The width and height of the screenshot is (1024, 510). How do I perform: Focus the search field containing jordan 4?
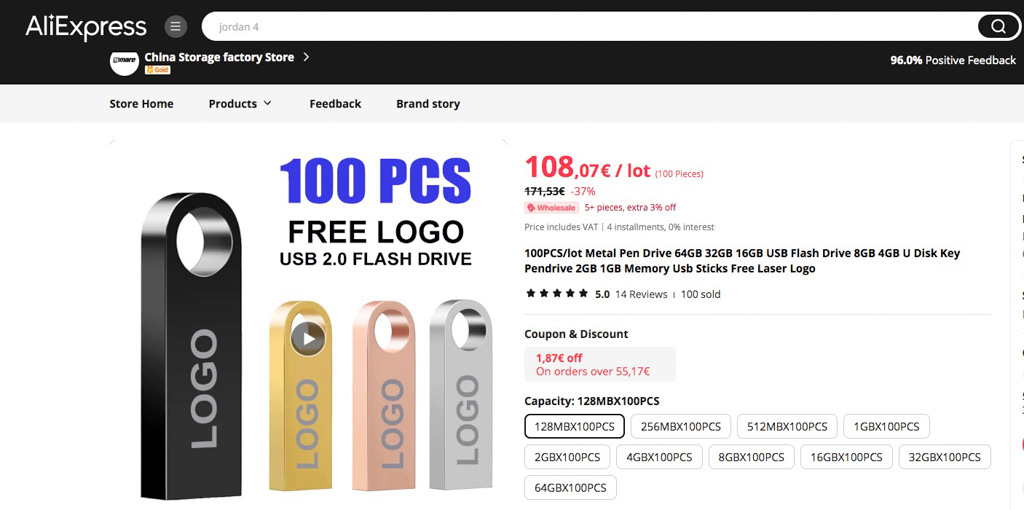pos(588,27)
